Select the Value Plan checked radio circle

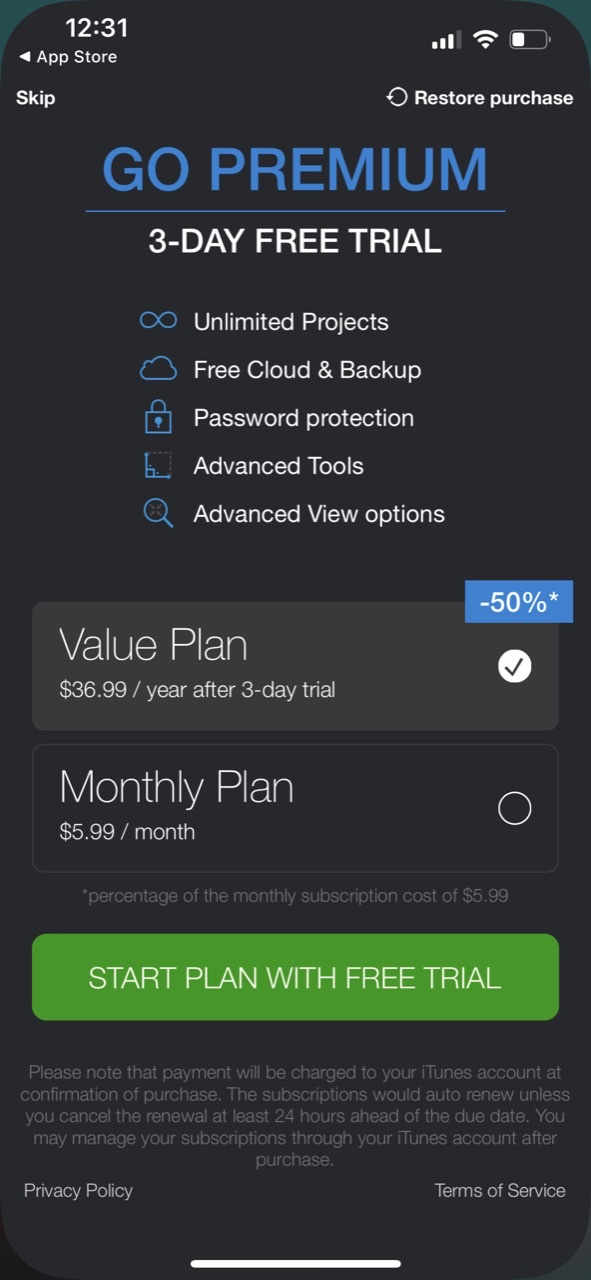click(x=514, y=666)
